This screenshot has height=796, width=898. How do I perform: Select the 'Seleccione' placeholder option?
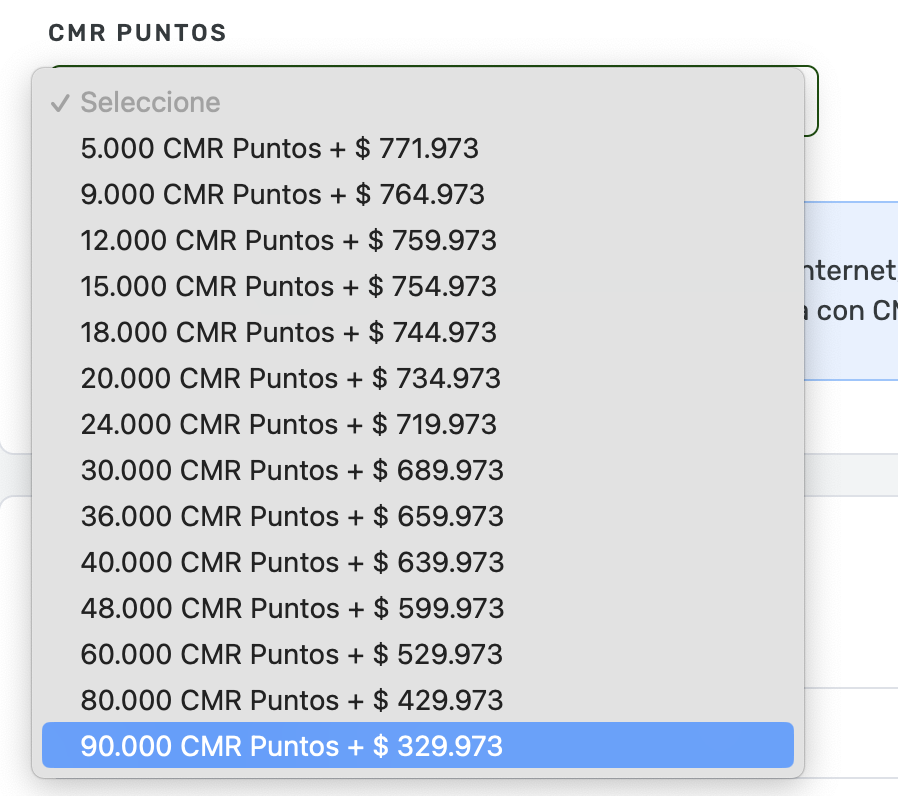tap(150, 102)
